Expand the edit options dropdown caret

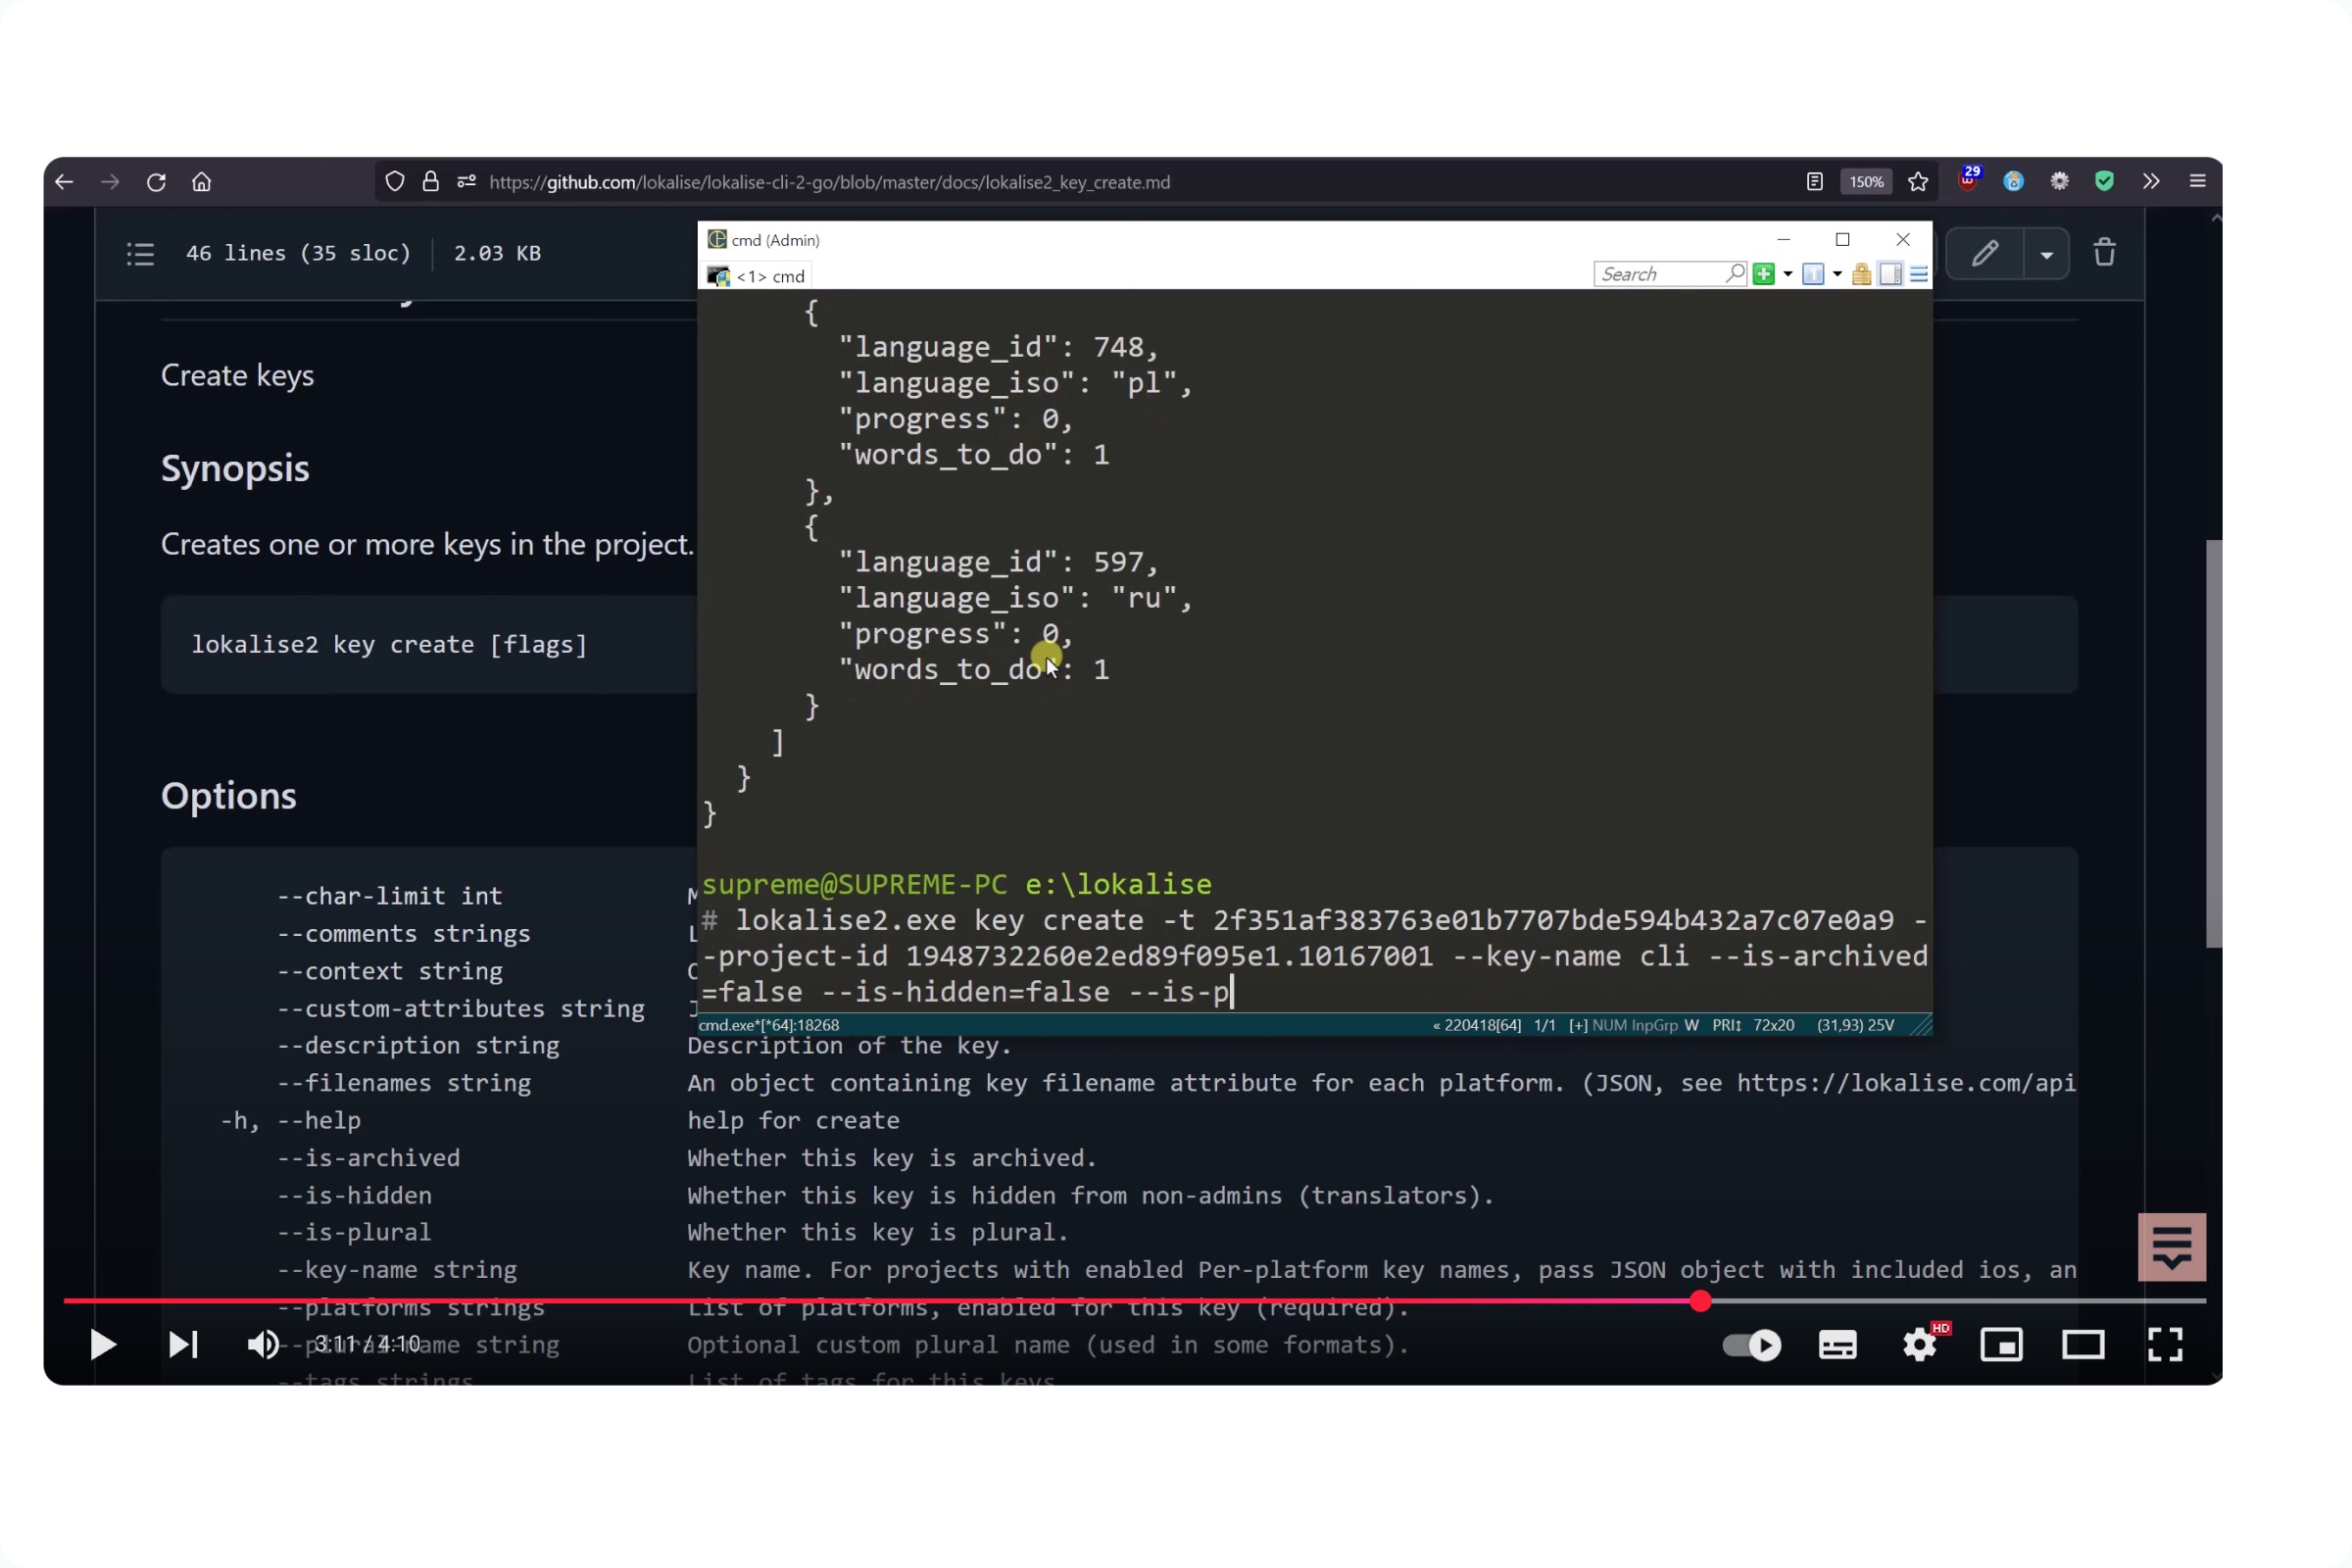click(x=2047, y=255)
